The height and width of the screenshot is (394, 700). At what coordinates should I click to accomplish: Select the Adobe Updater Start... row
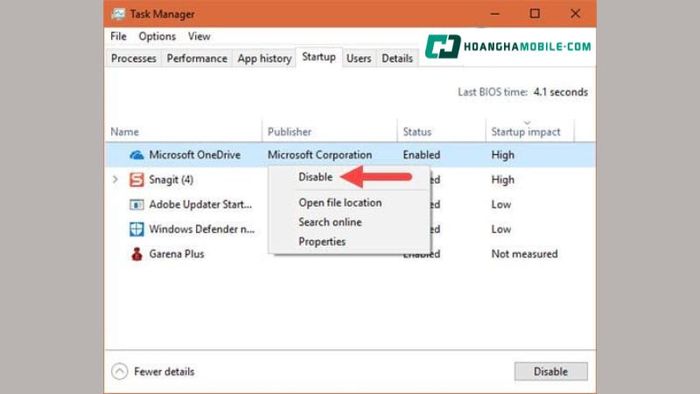[200, 204]
